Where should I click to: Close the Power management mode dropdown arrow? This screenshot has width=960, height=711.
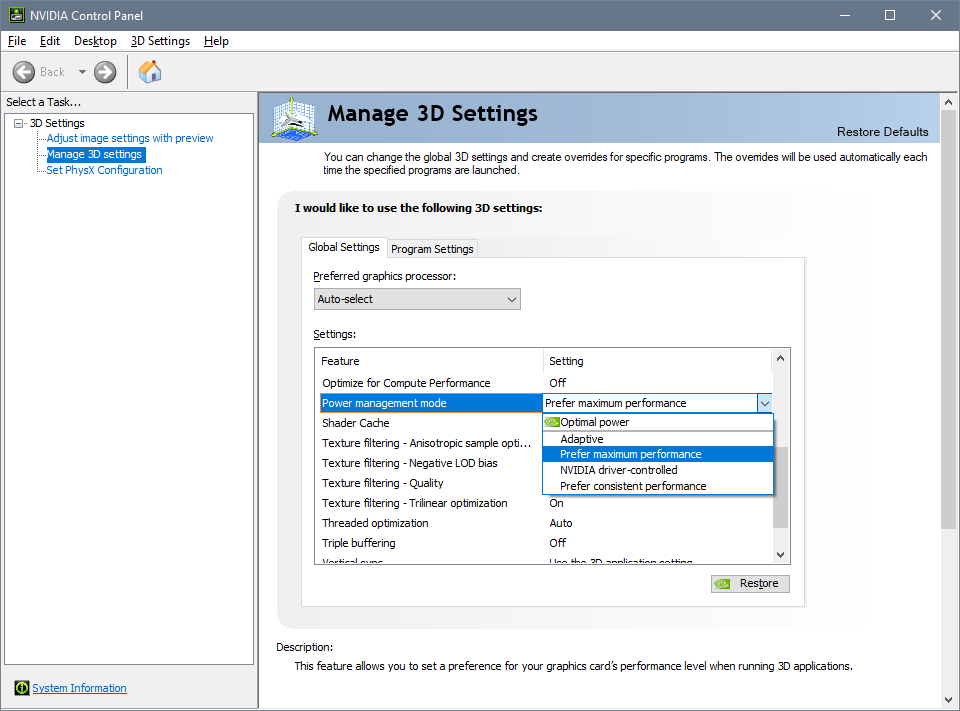click(x=764, y=403)
